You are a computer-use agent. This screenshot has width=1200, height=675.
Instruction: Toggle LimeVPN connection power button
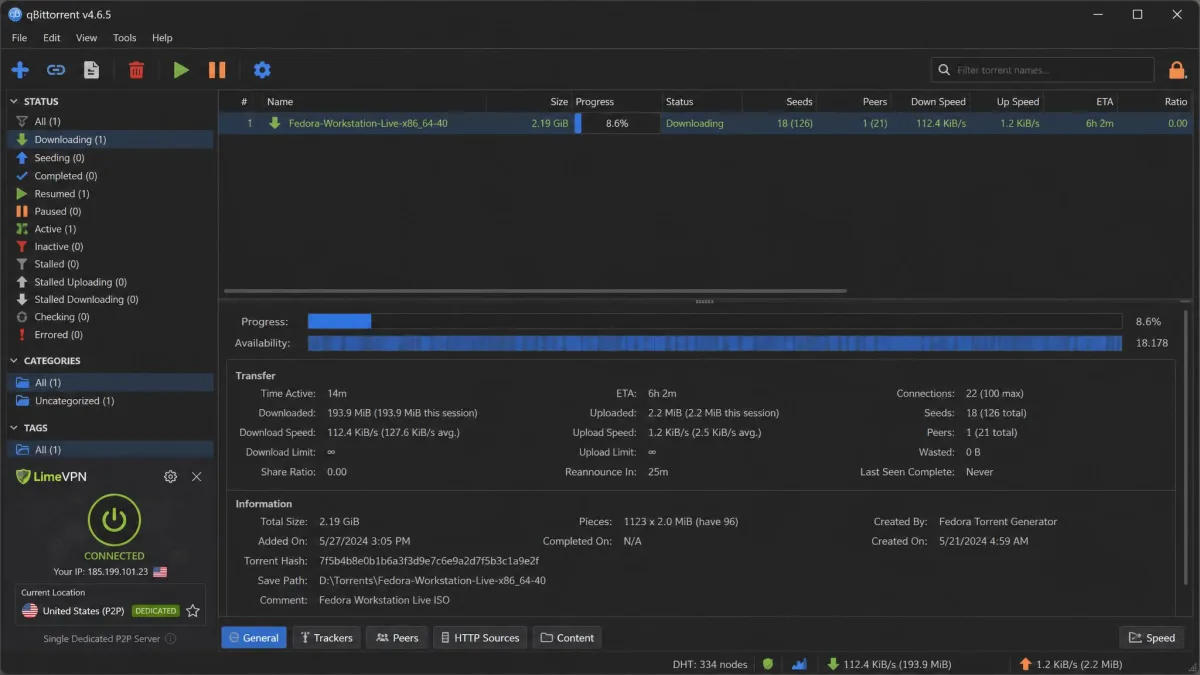(x=114, y=519)
